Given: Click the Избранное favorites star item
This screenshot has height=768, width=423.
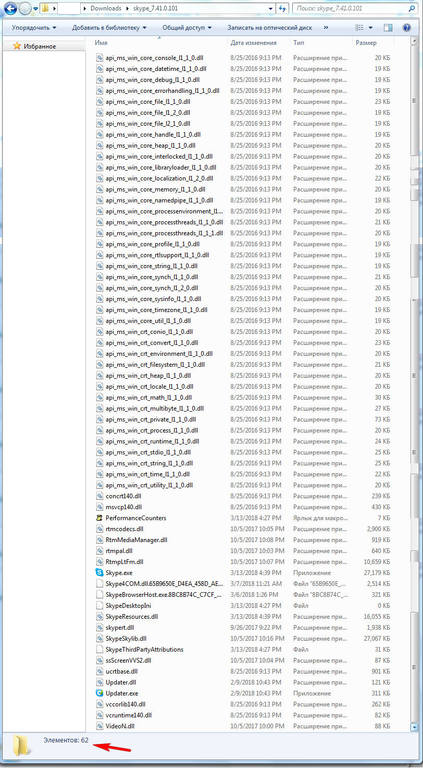Looking at the screenshot, I should coord(35,47).
